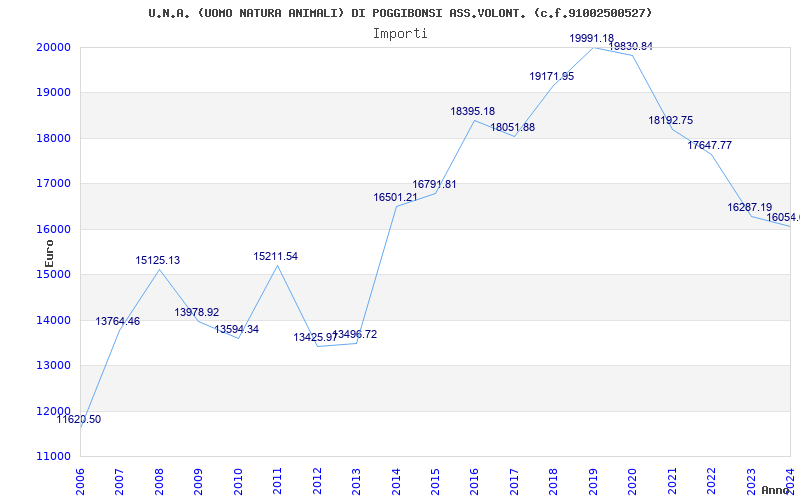
Task: Click data label 15125.13
Action: tap(158, 260)
